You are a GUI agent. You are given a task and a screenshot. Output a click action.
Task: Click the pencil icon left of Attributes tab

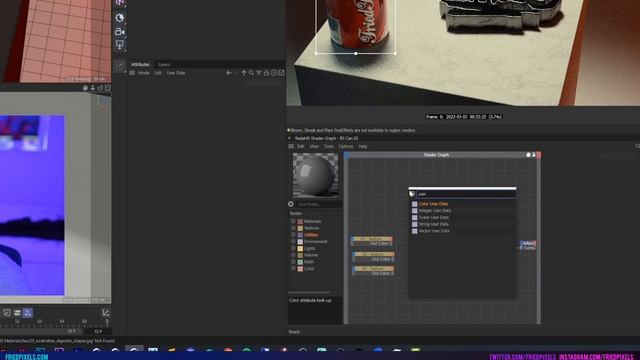pos(120,66)
